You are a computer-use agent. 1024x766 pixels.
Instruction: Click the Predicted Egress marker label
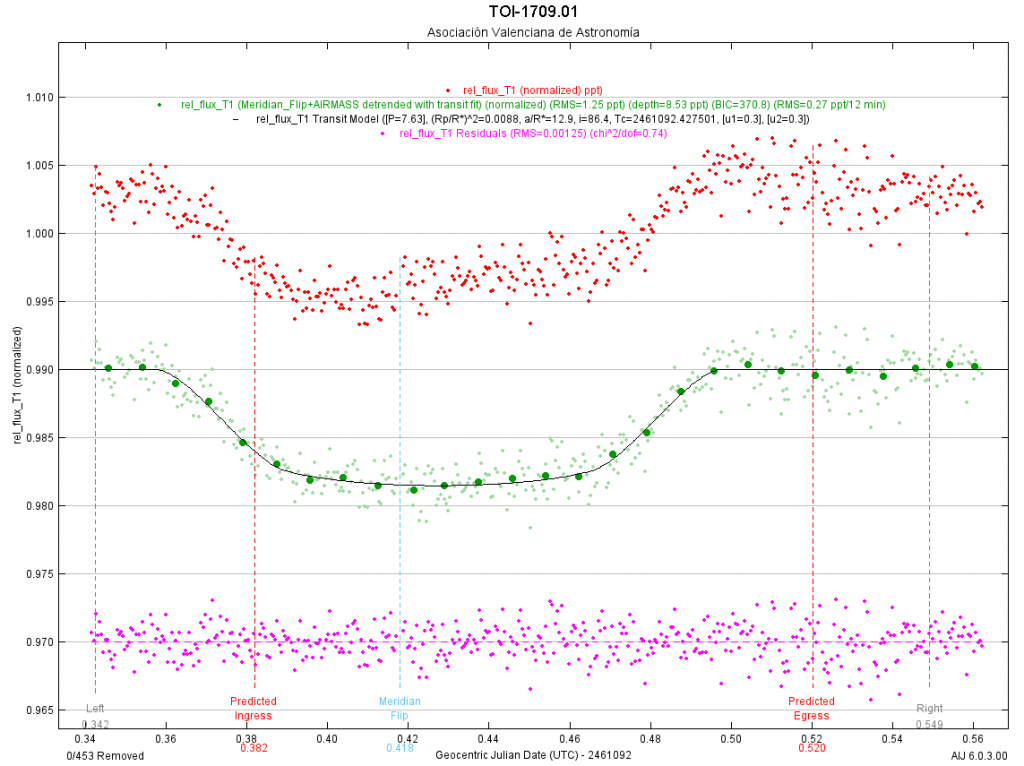[x=811, y=708]
